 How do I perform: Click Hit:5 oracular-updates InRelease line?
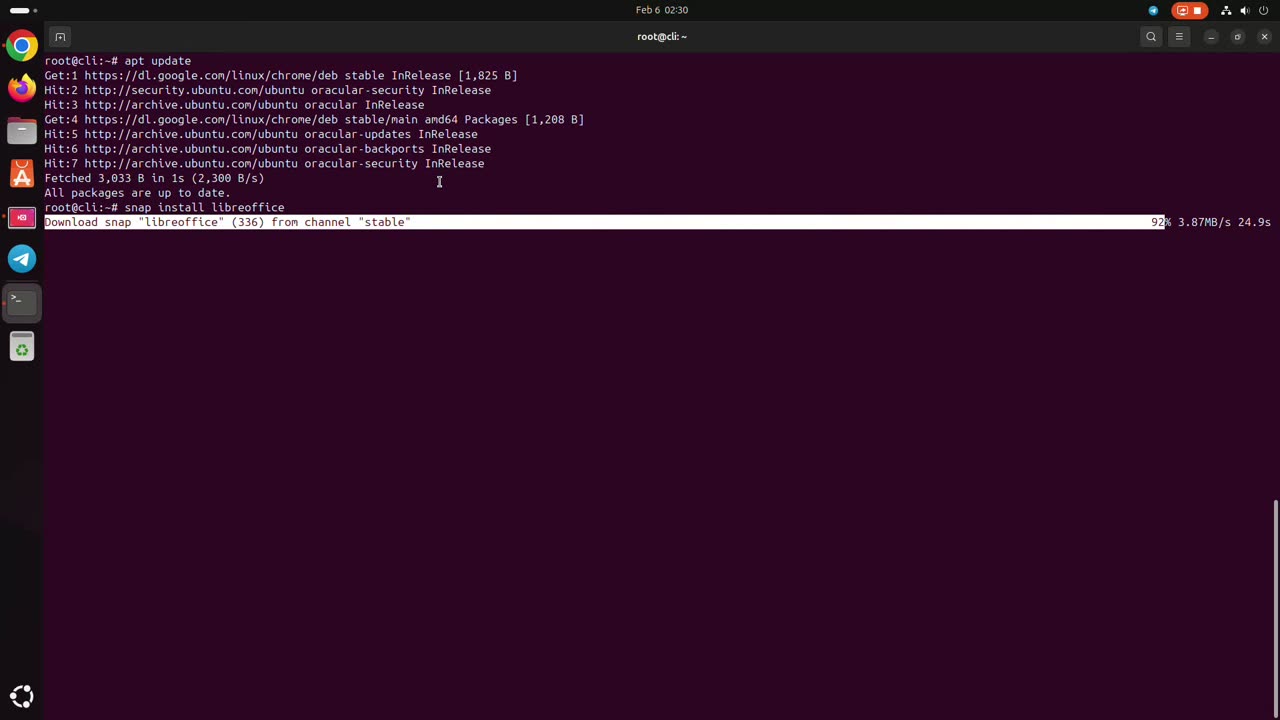coord(261,134)
